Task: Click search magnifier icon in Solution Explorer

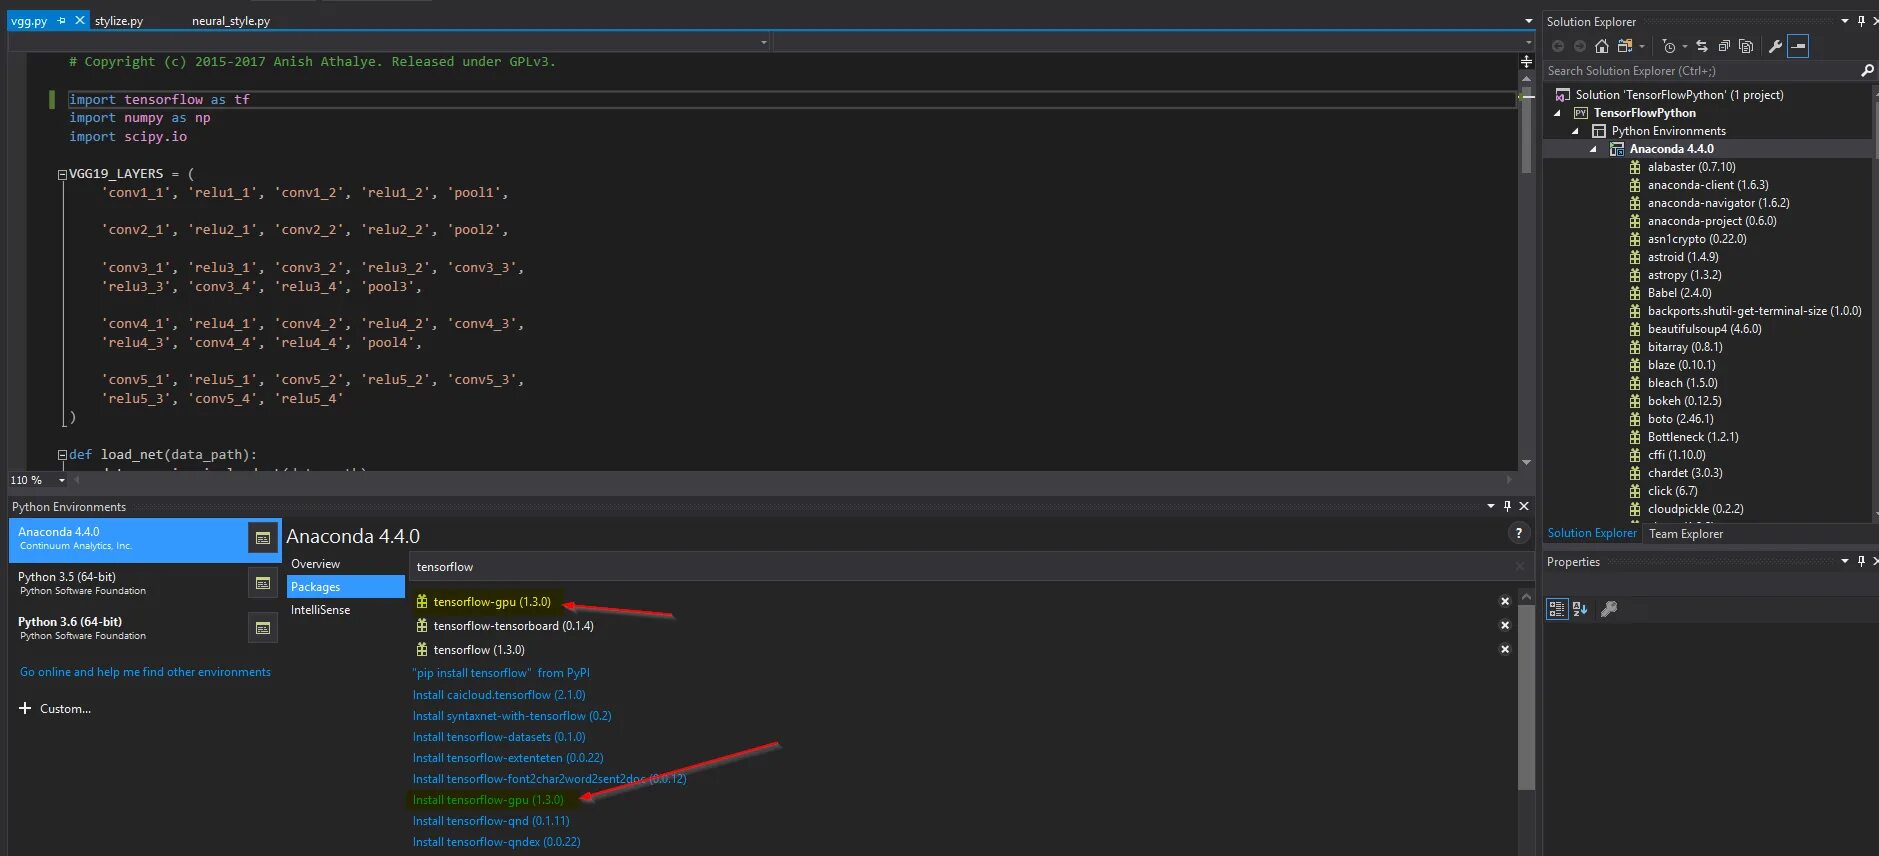Action: pyautogui.click(x=1866, y=71)
